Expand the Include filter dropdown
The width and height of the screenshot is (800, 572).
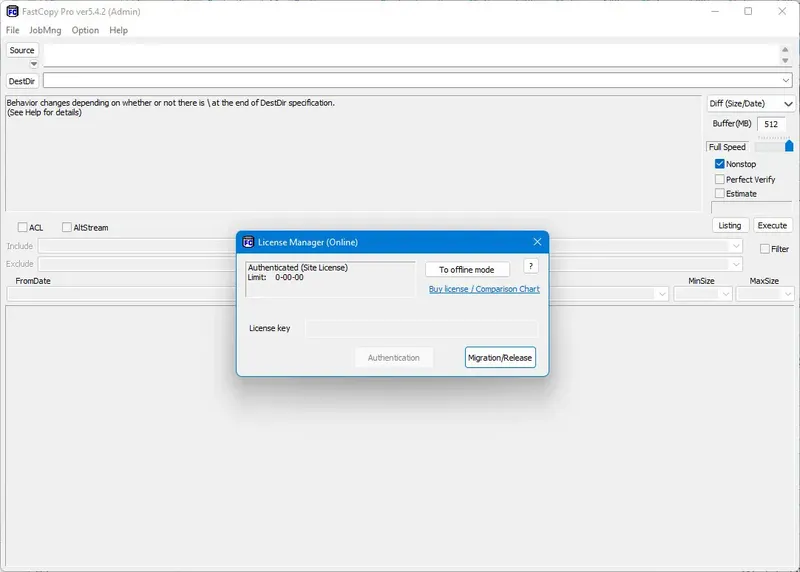click(736, 246)
